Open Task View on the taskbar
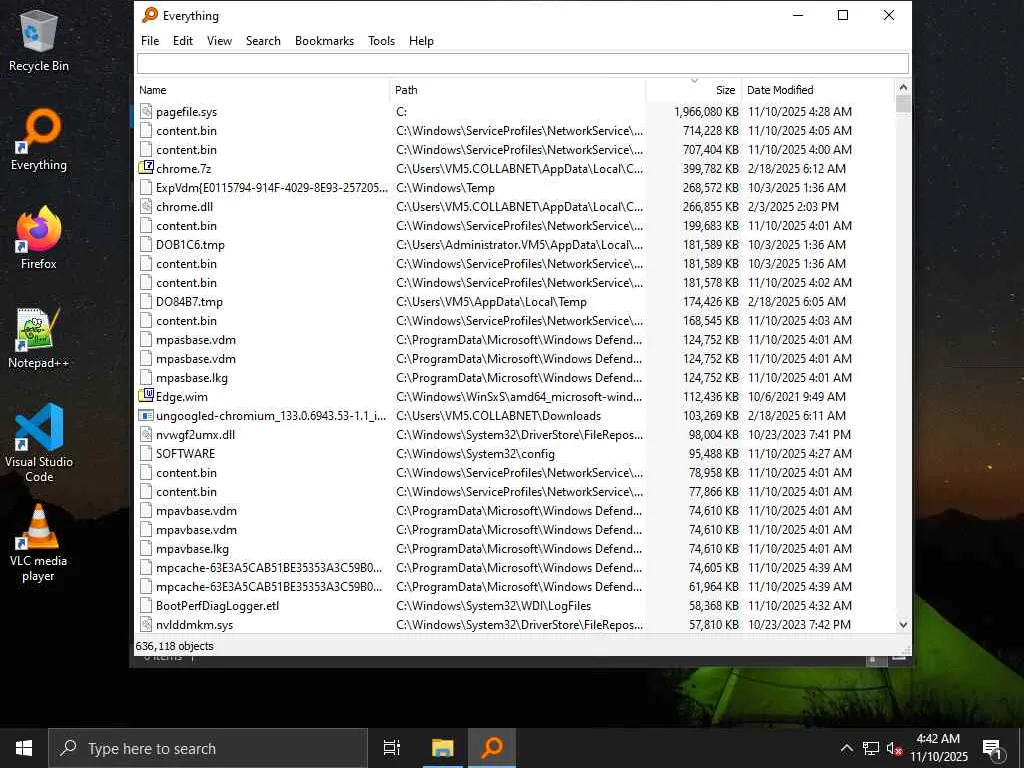1024x768 pixels. pyautogui.click(x=392, y=748)
